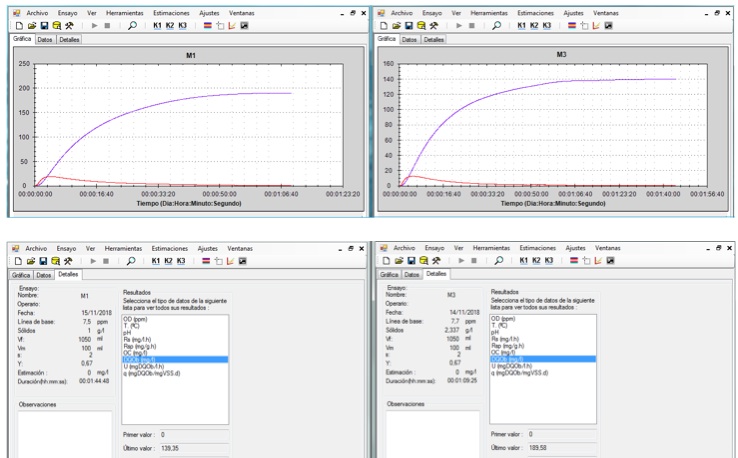This screenshot has height=458, width=738.
Task: Switch to Gráfica tab in M1 details window
Action: pyautogui.click(x=21, y=275)
